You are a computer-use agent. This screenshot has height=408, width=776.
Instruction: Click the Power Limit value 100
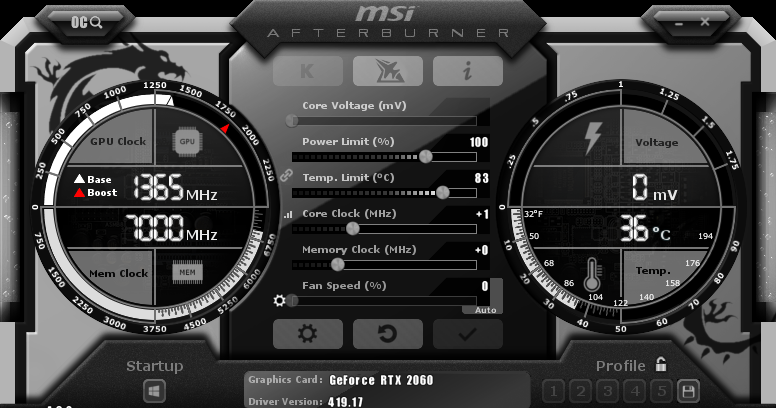pos(479,143)
